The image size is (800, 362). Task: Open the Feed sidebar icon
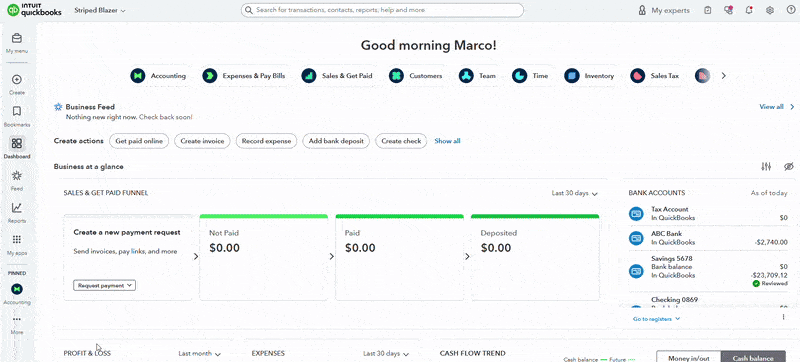pos(17,176)
